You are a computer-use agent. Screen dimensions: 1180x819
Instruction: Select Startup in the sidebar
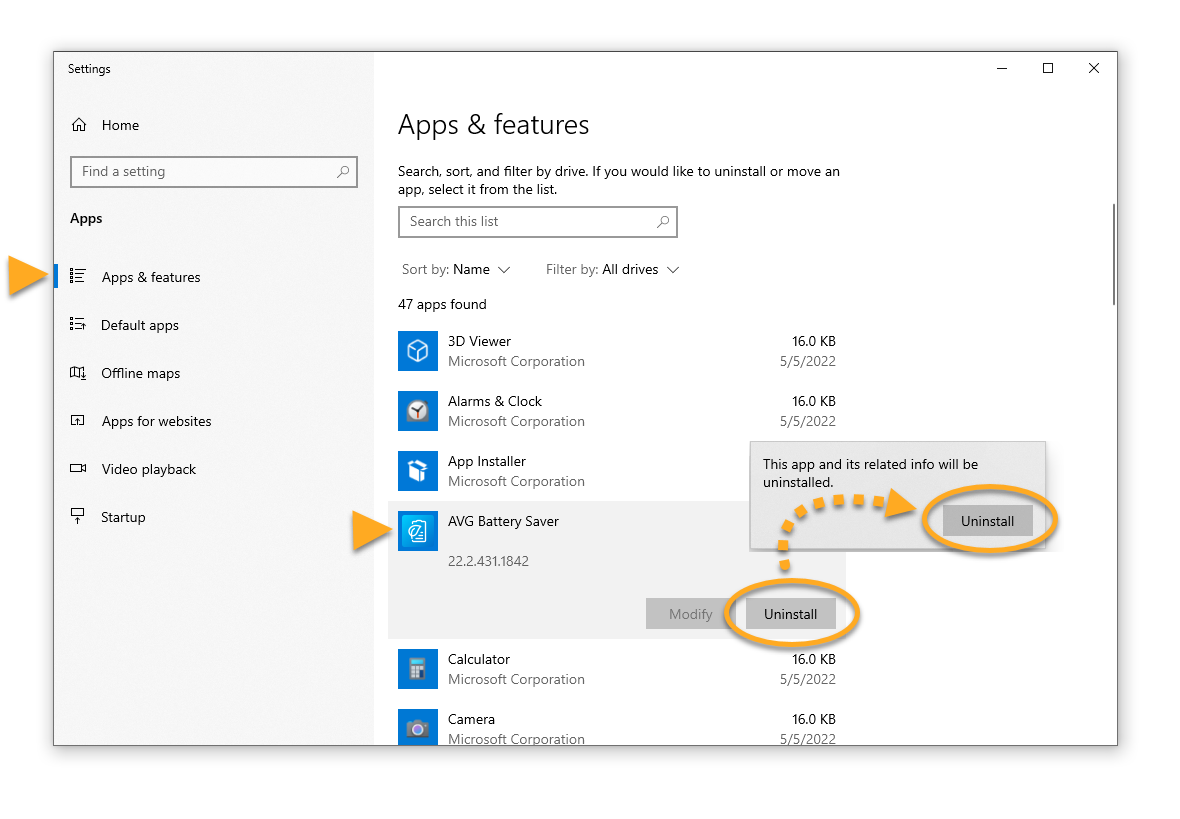point(123,517)
